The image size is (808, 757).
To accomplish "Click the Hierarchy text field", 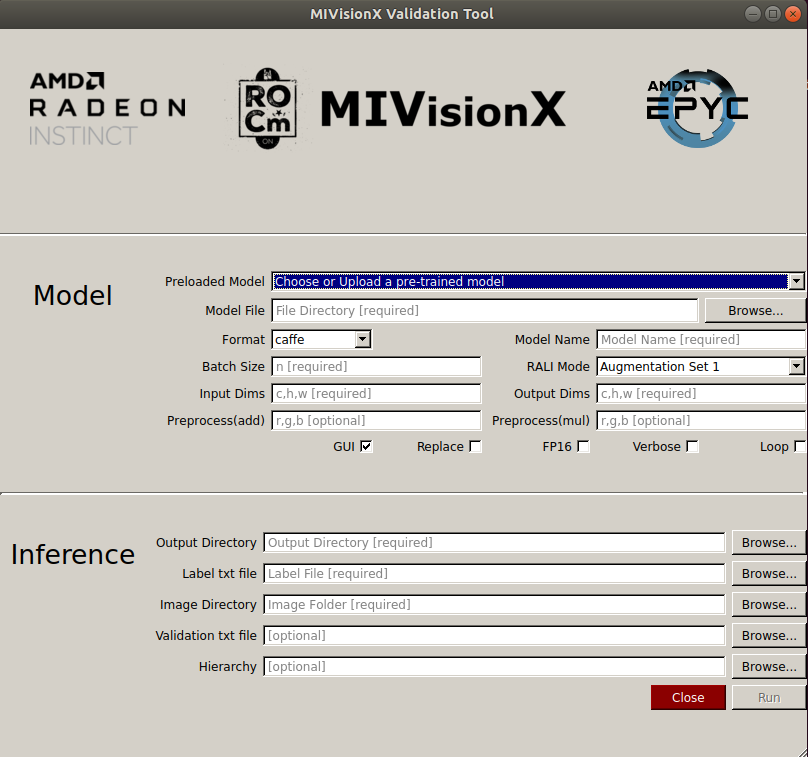I will pyautogui.click(x=494, y=666).
